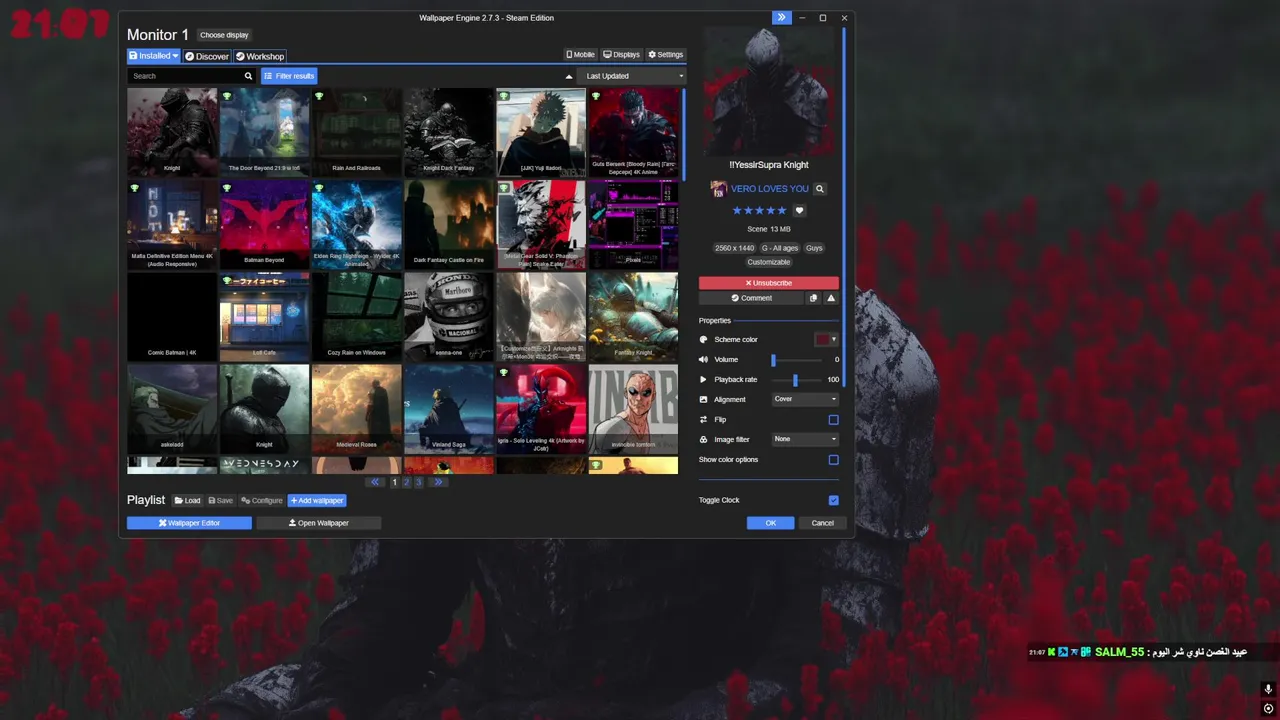Click the Playback rate slider handle
Image resolution: width=1280 pixels, height=720 pixels.
(795, 380)
